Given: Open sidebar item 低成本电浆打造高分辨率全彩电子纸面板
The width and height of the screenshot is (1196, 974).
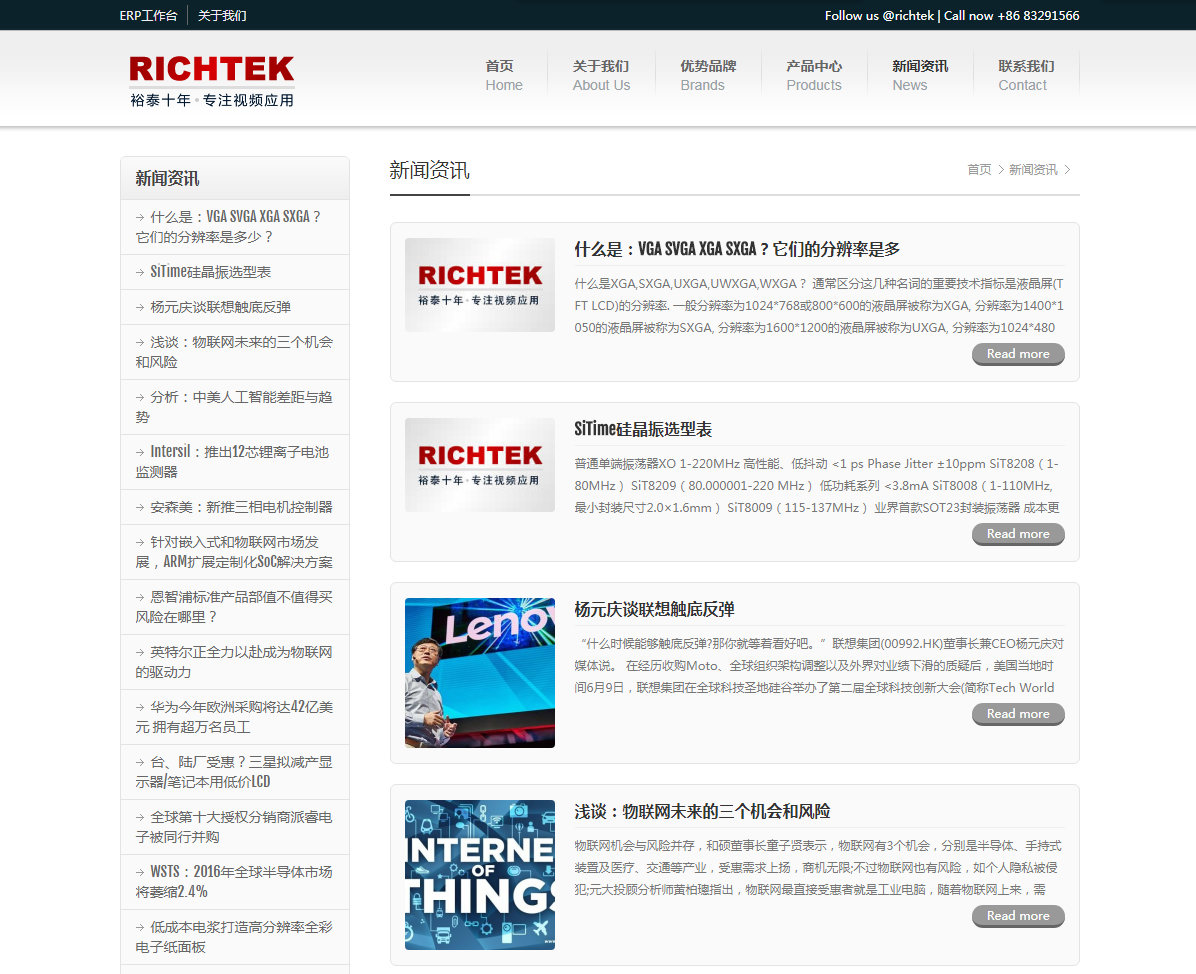Looking at the screenshot, I should click(235, 937).
